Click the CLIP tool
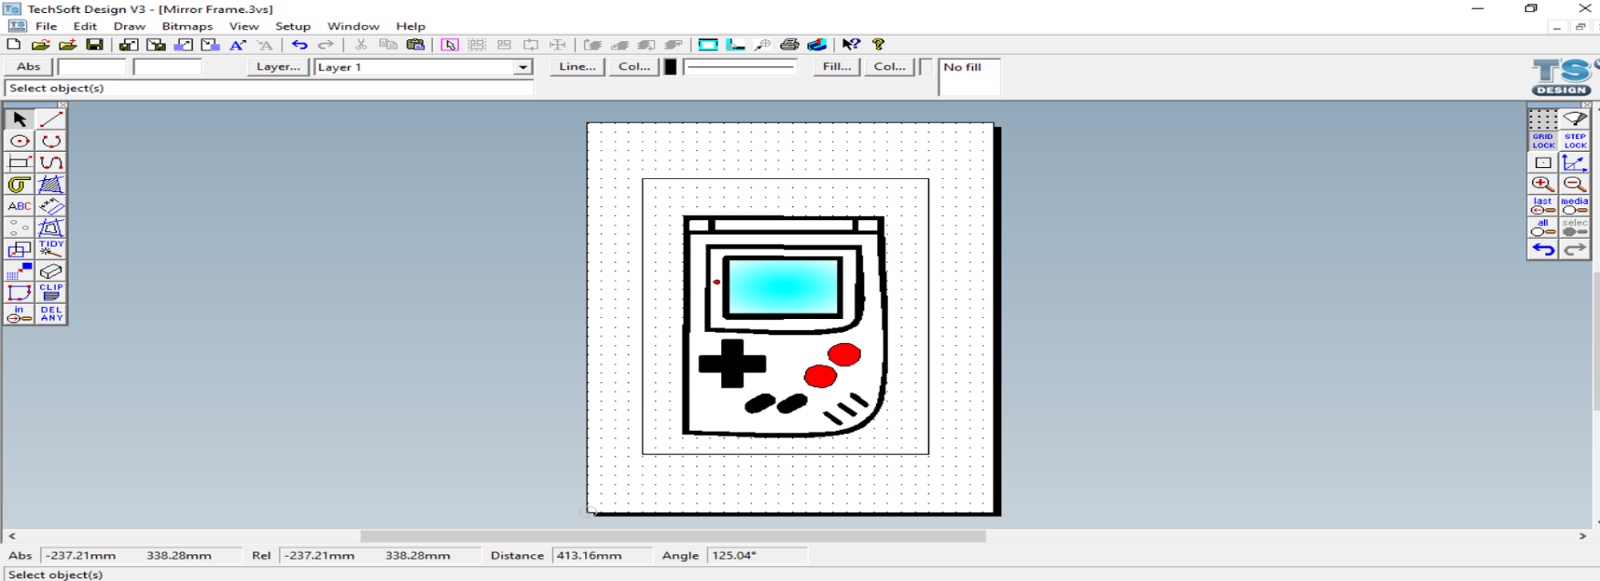 pyautogui.click(x=51, y=292)
